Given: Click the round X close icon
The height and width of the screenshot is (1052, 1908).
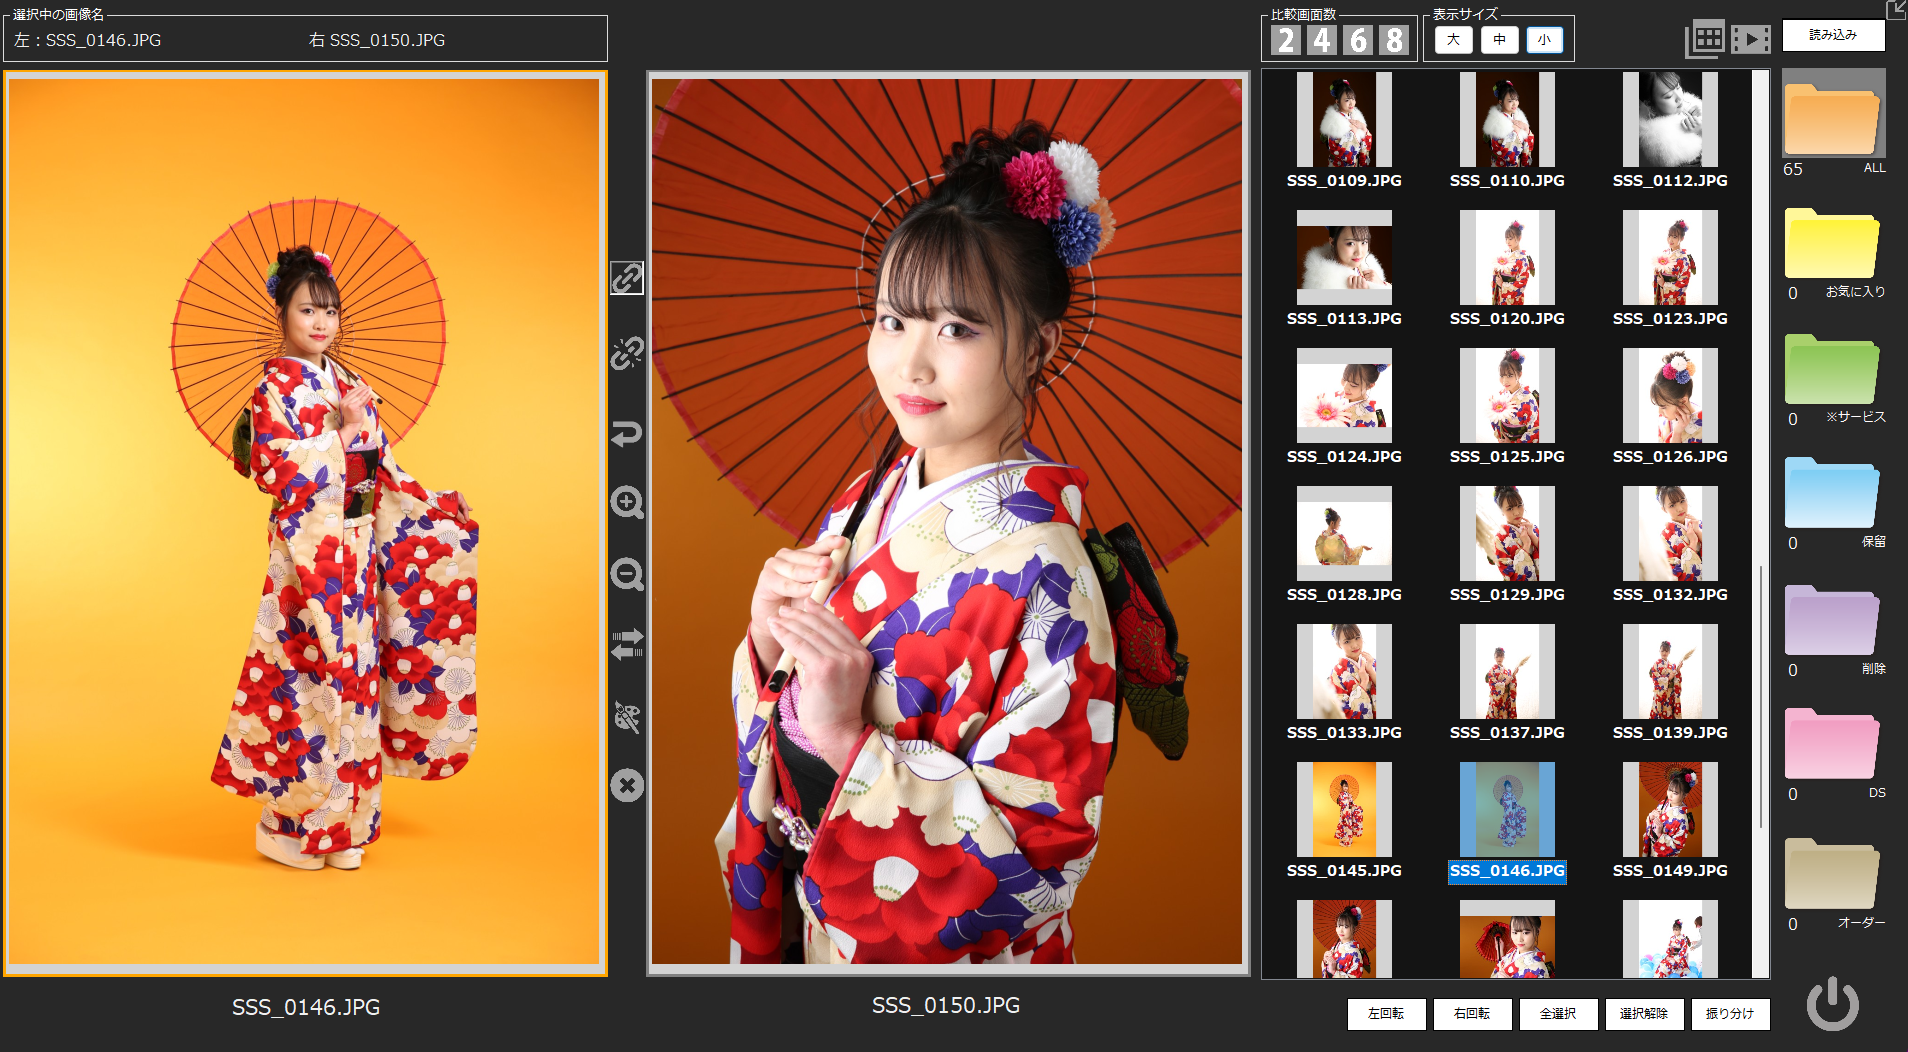Looking at the screenshot, I should tap(627, 786).
